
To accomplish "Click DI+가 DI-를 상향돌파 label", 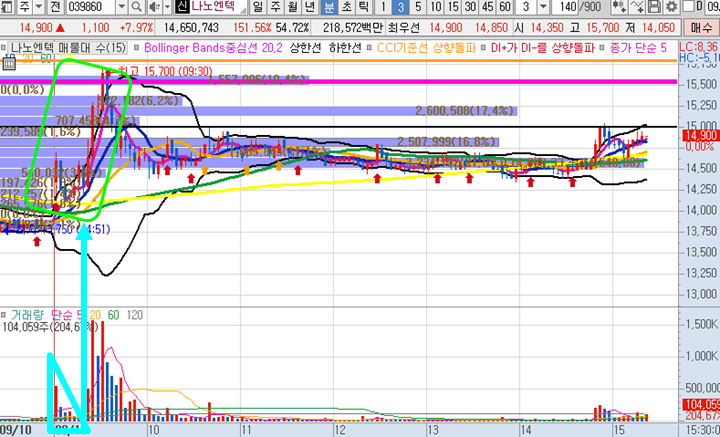I will click(x=544, y=47).
